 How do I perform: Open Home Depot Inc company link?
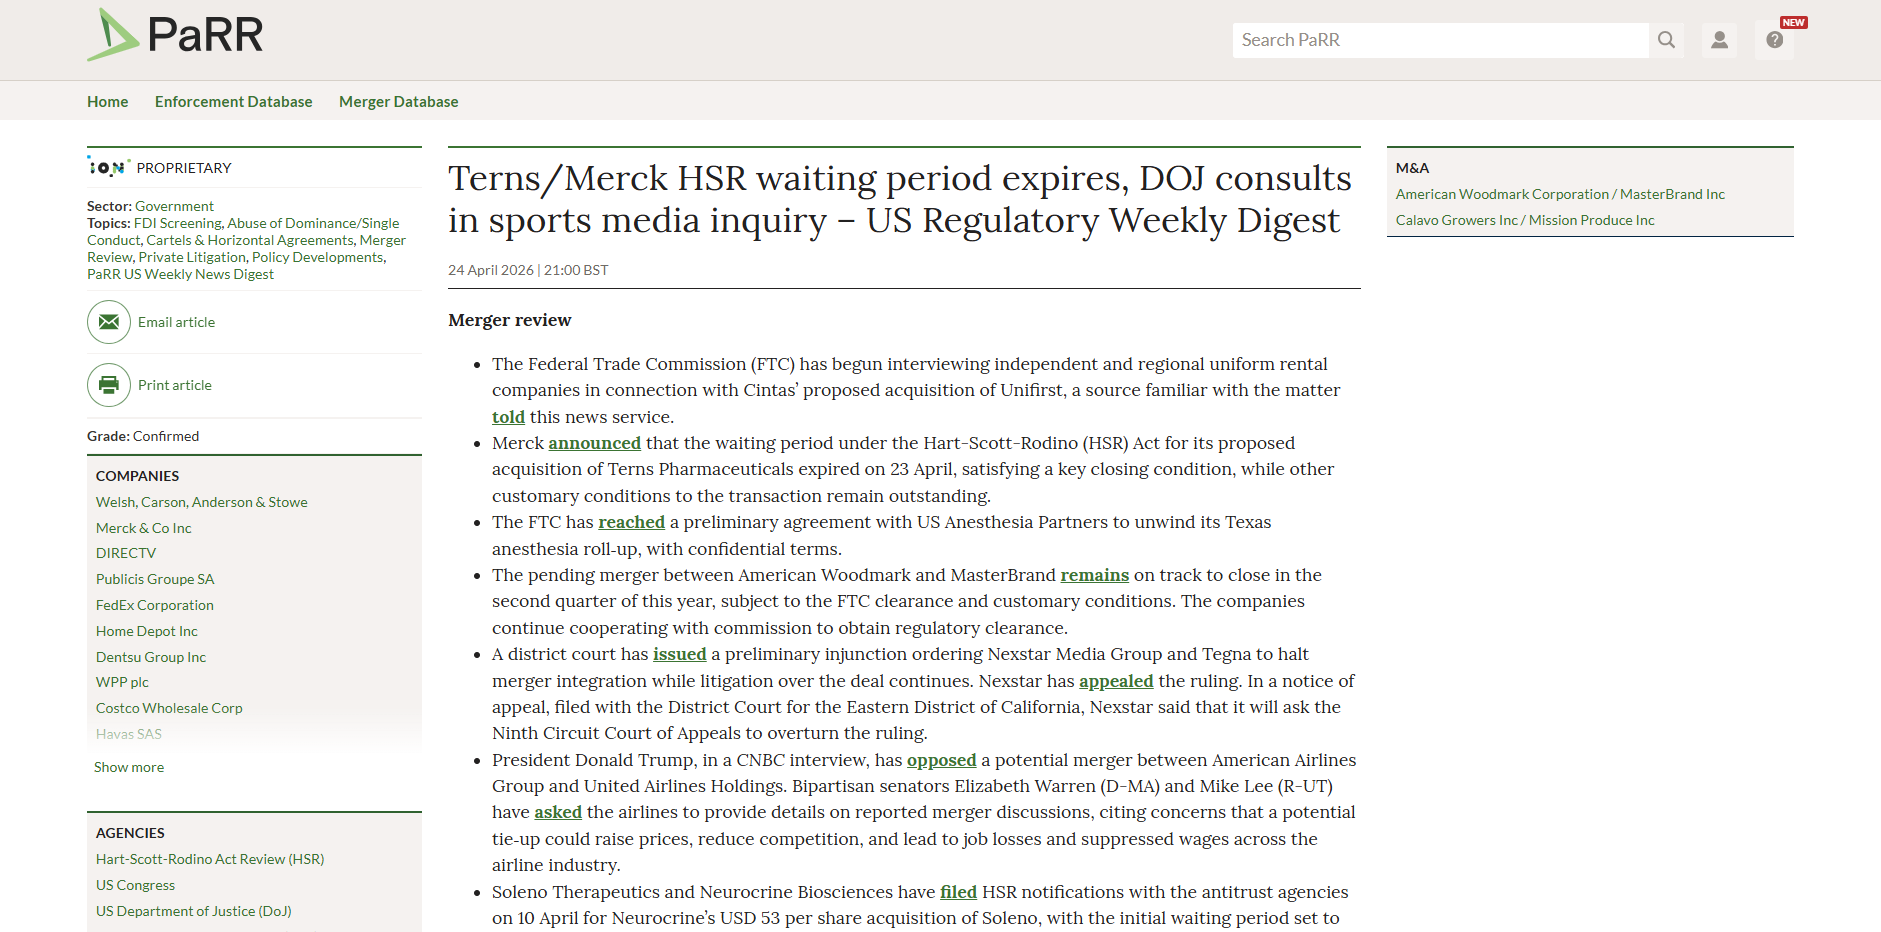(x=147, y=631)
